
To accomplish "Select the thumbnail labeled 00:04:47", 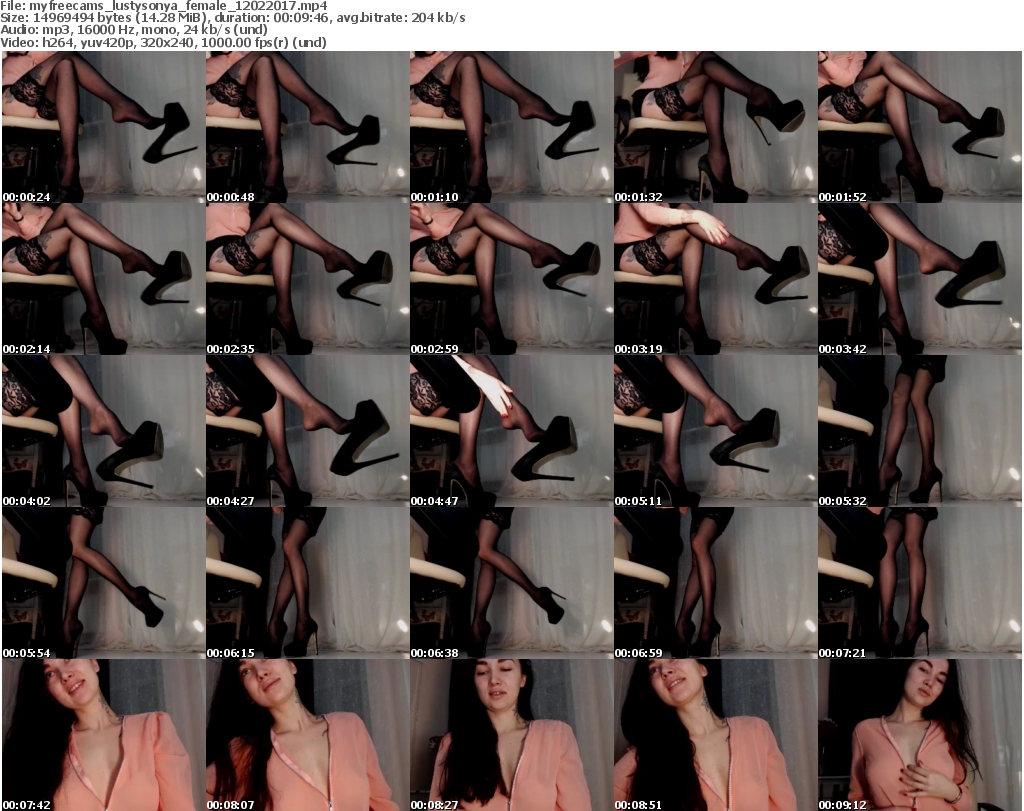I will tap(511, 431).
